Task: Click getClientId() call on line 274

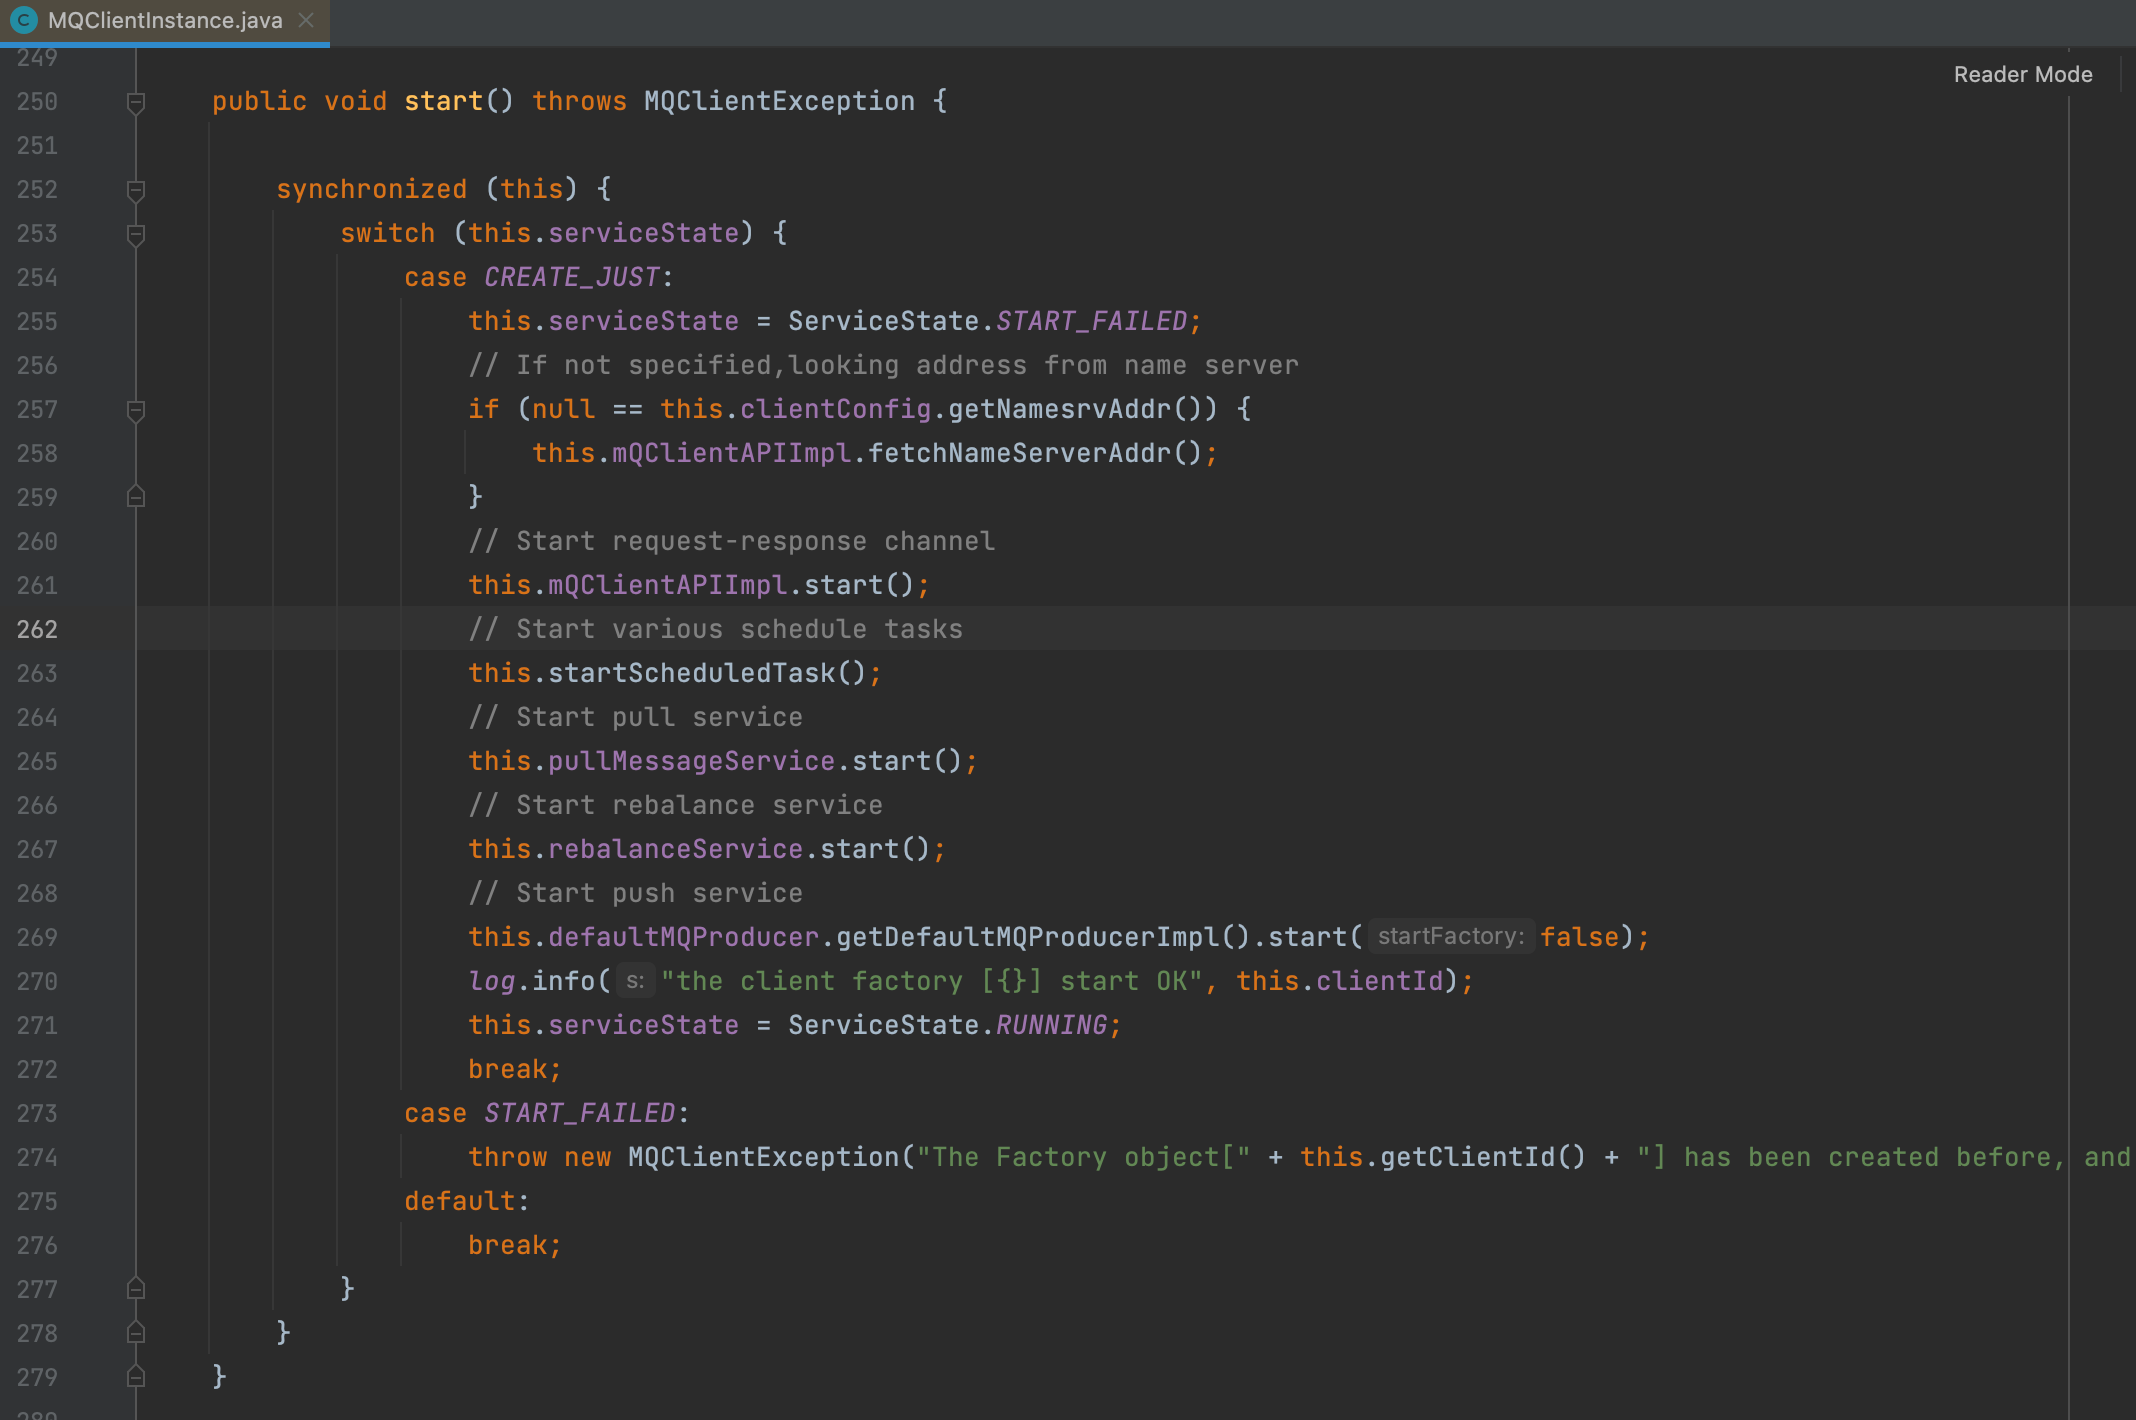Action: pyautogui.click(x=1483, y=1157)
